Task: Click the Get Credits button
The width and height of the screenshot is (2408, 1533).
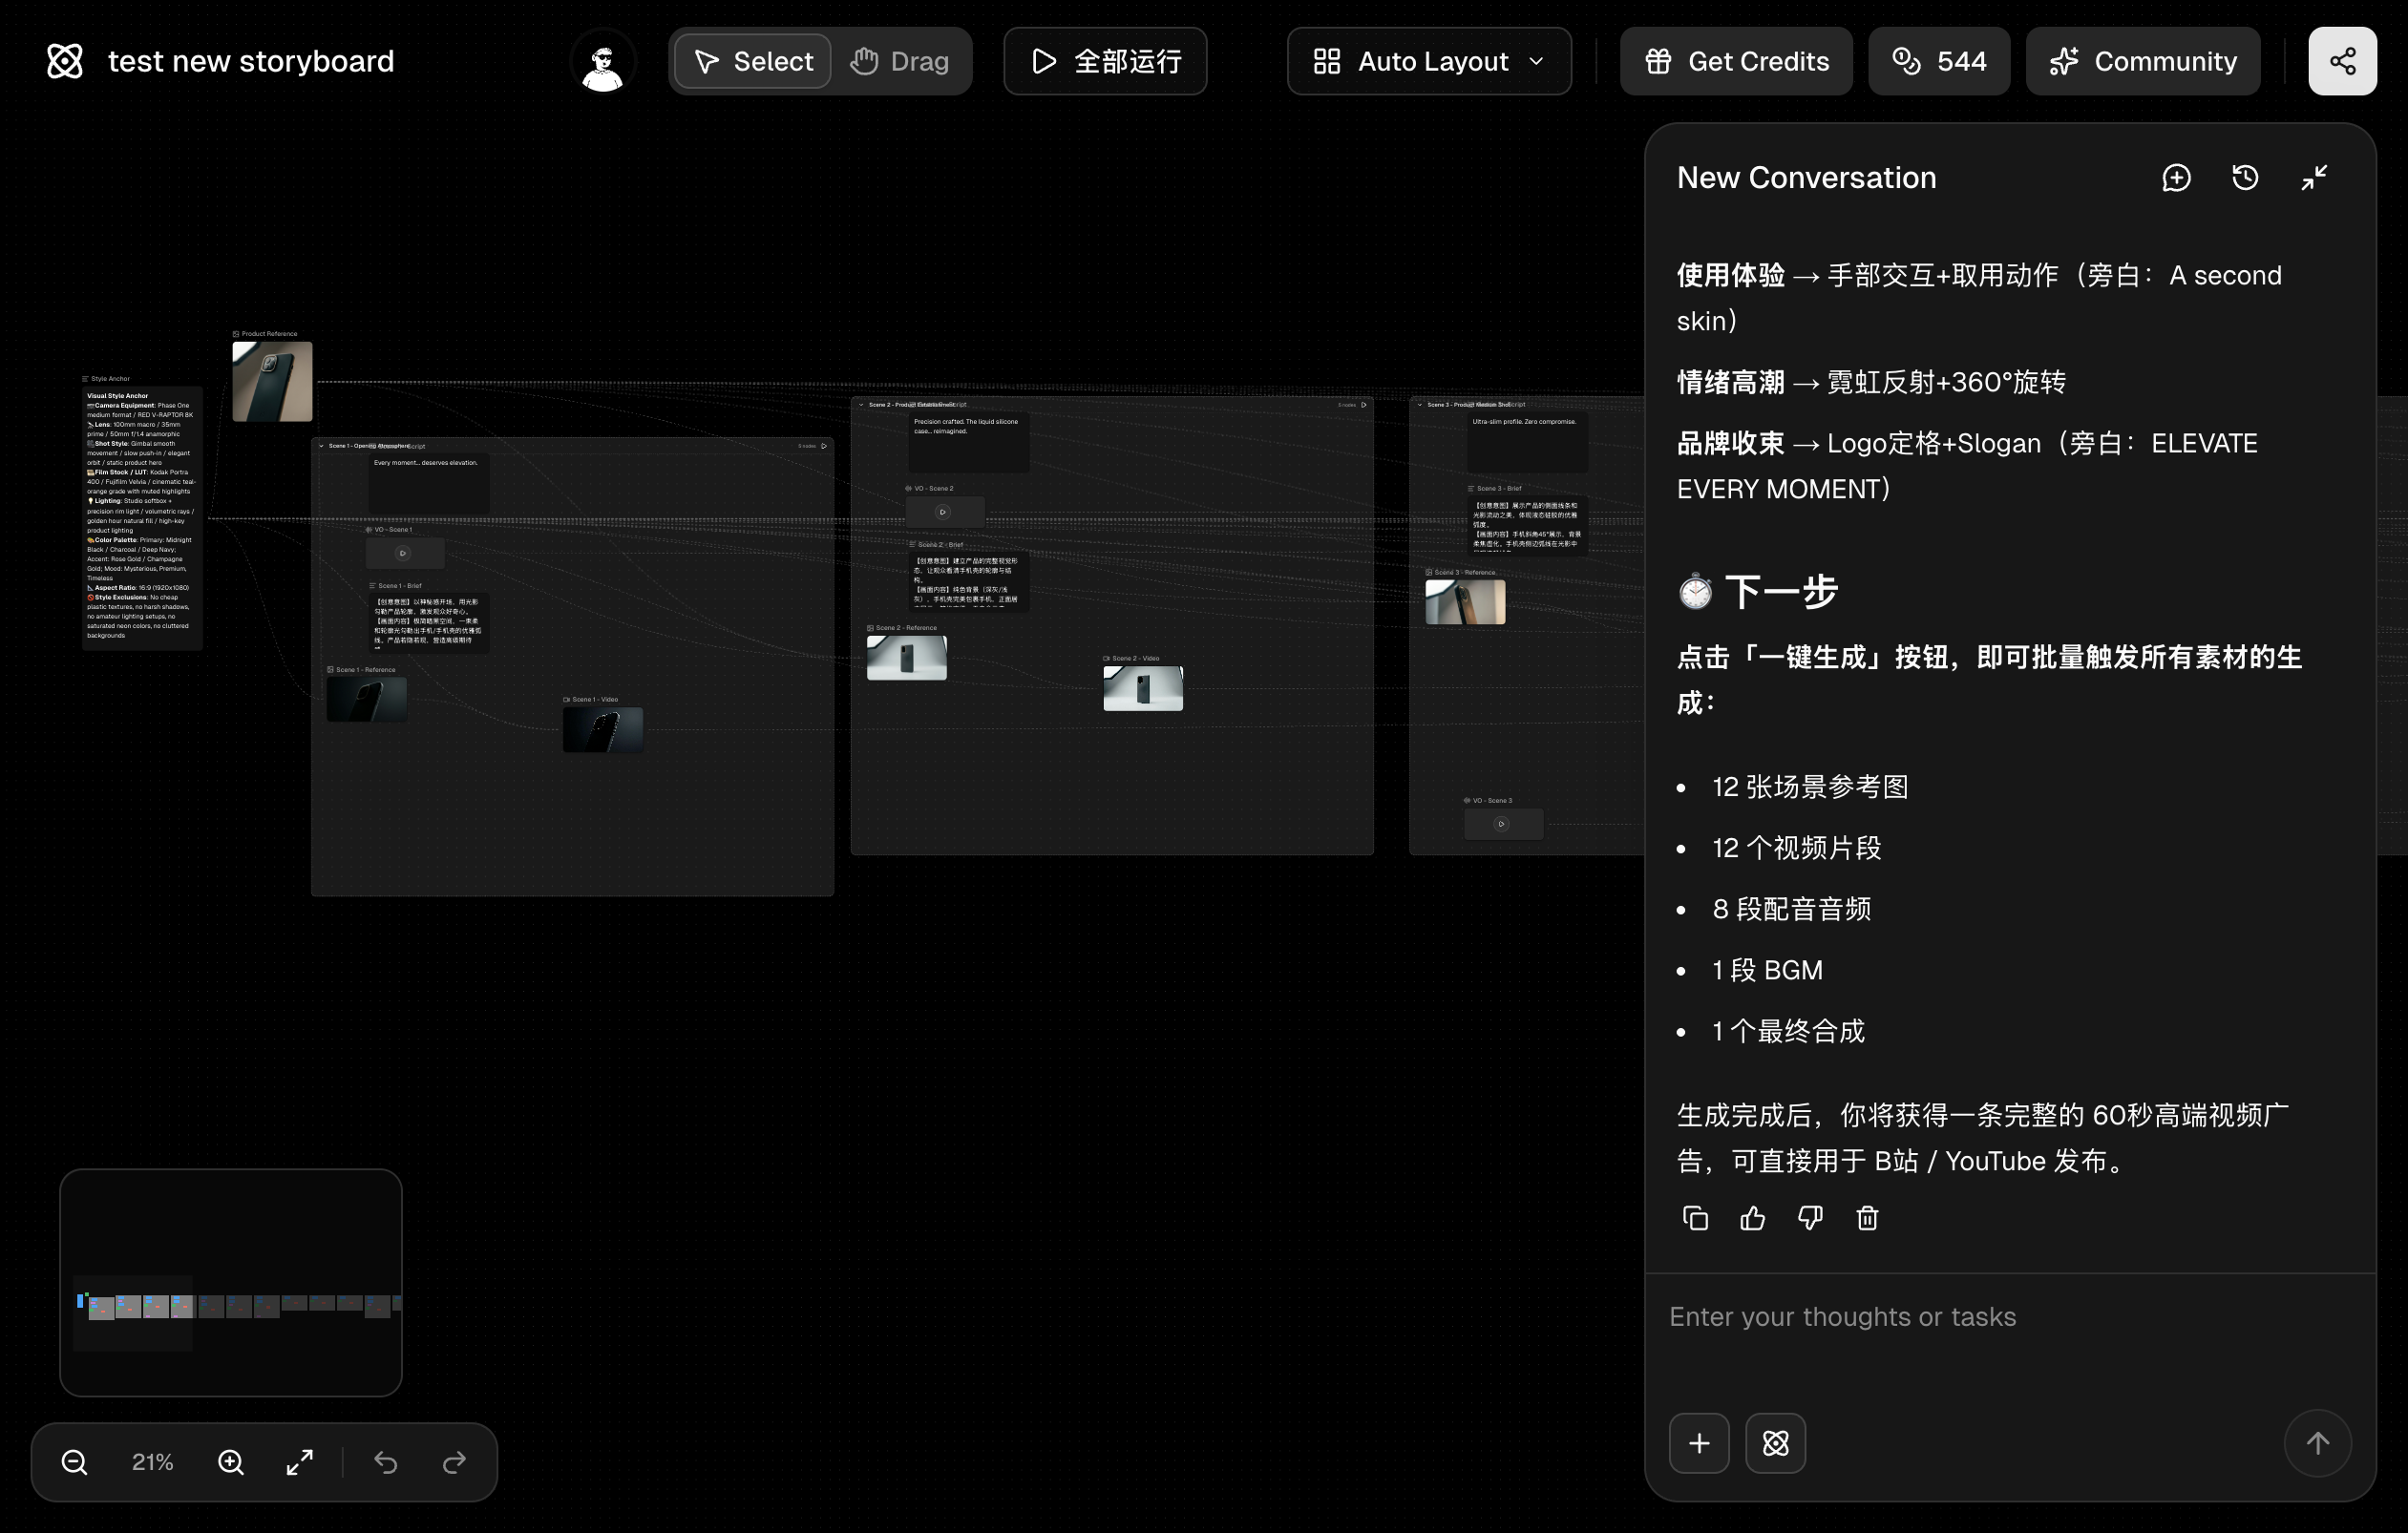Action: [1736, 61]
